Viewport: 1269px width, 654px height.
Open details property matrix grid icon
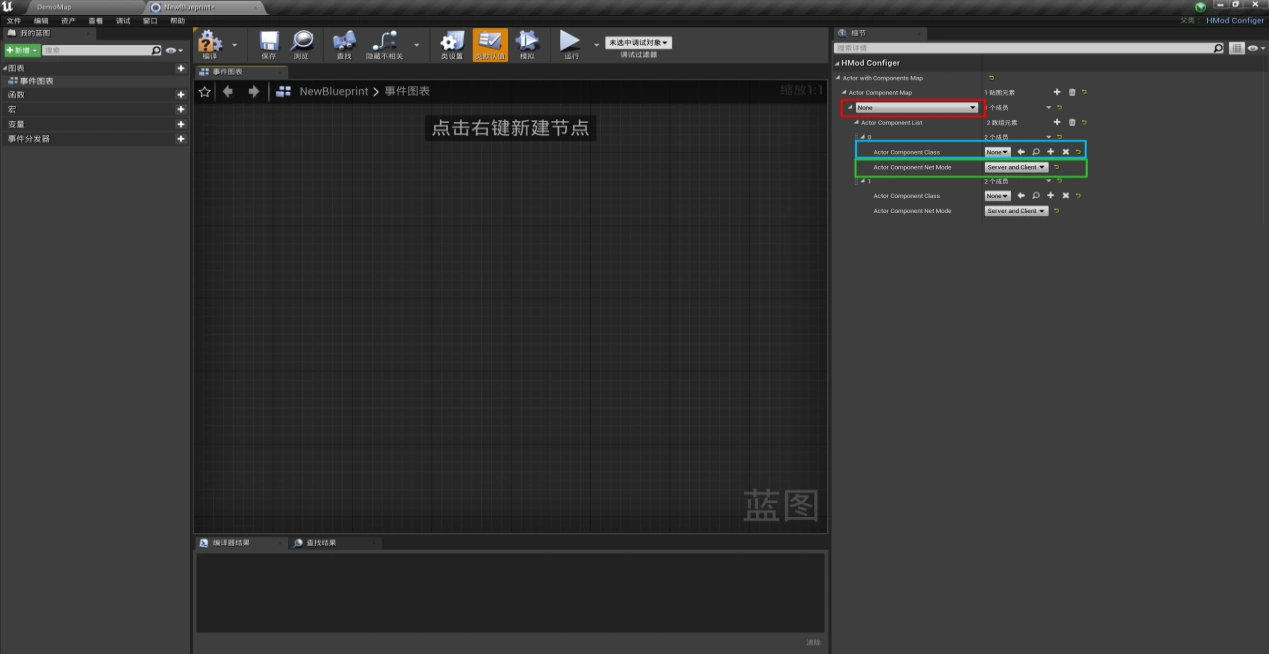[1237, 48]
